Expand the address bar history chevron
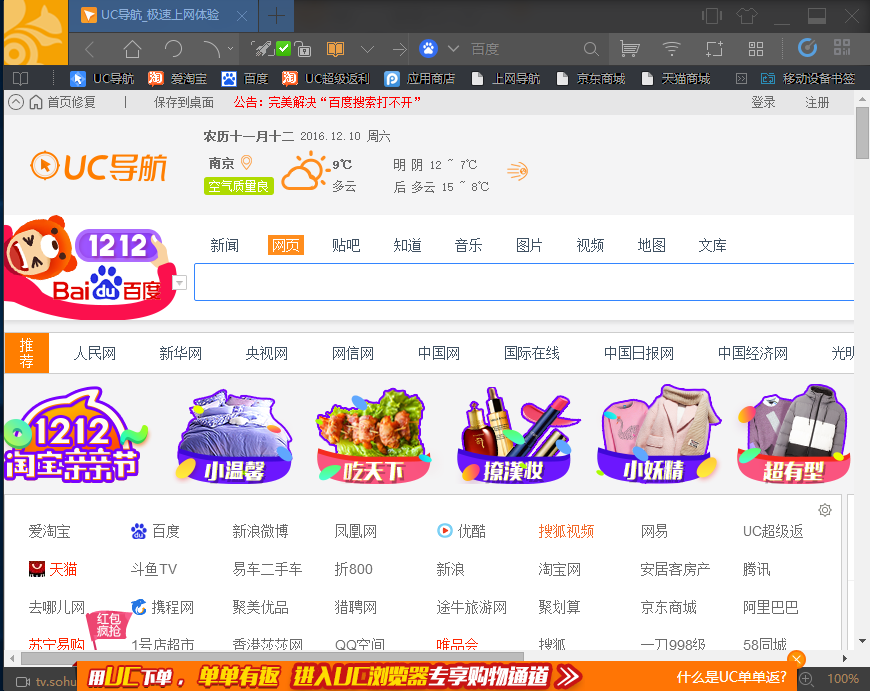This screenshot has width=870, height=691. coord(367,49)
